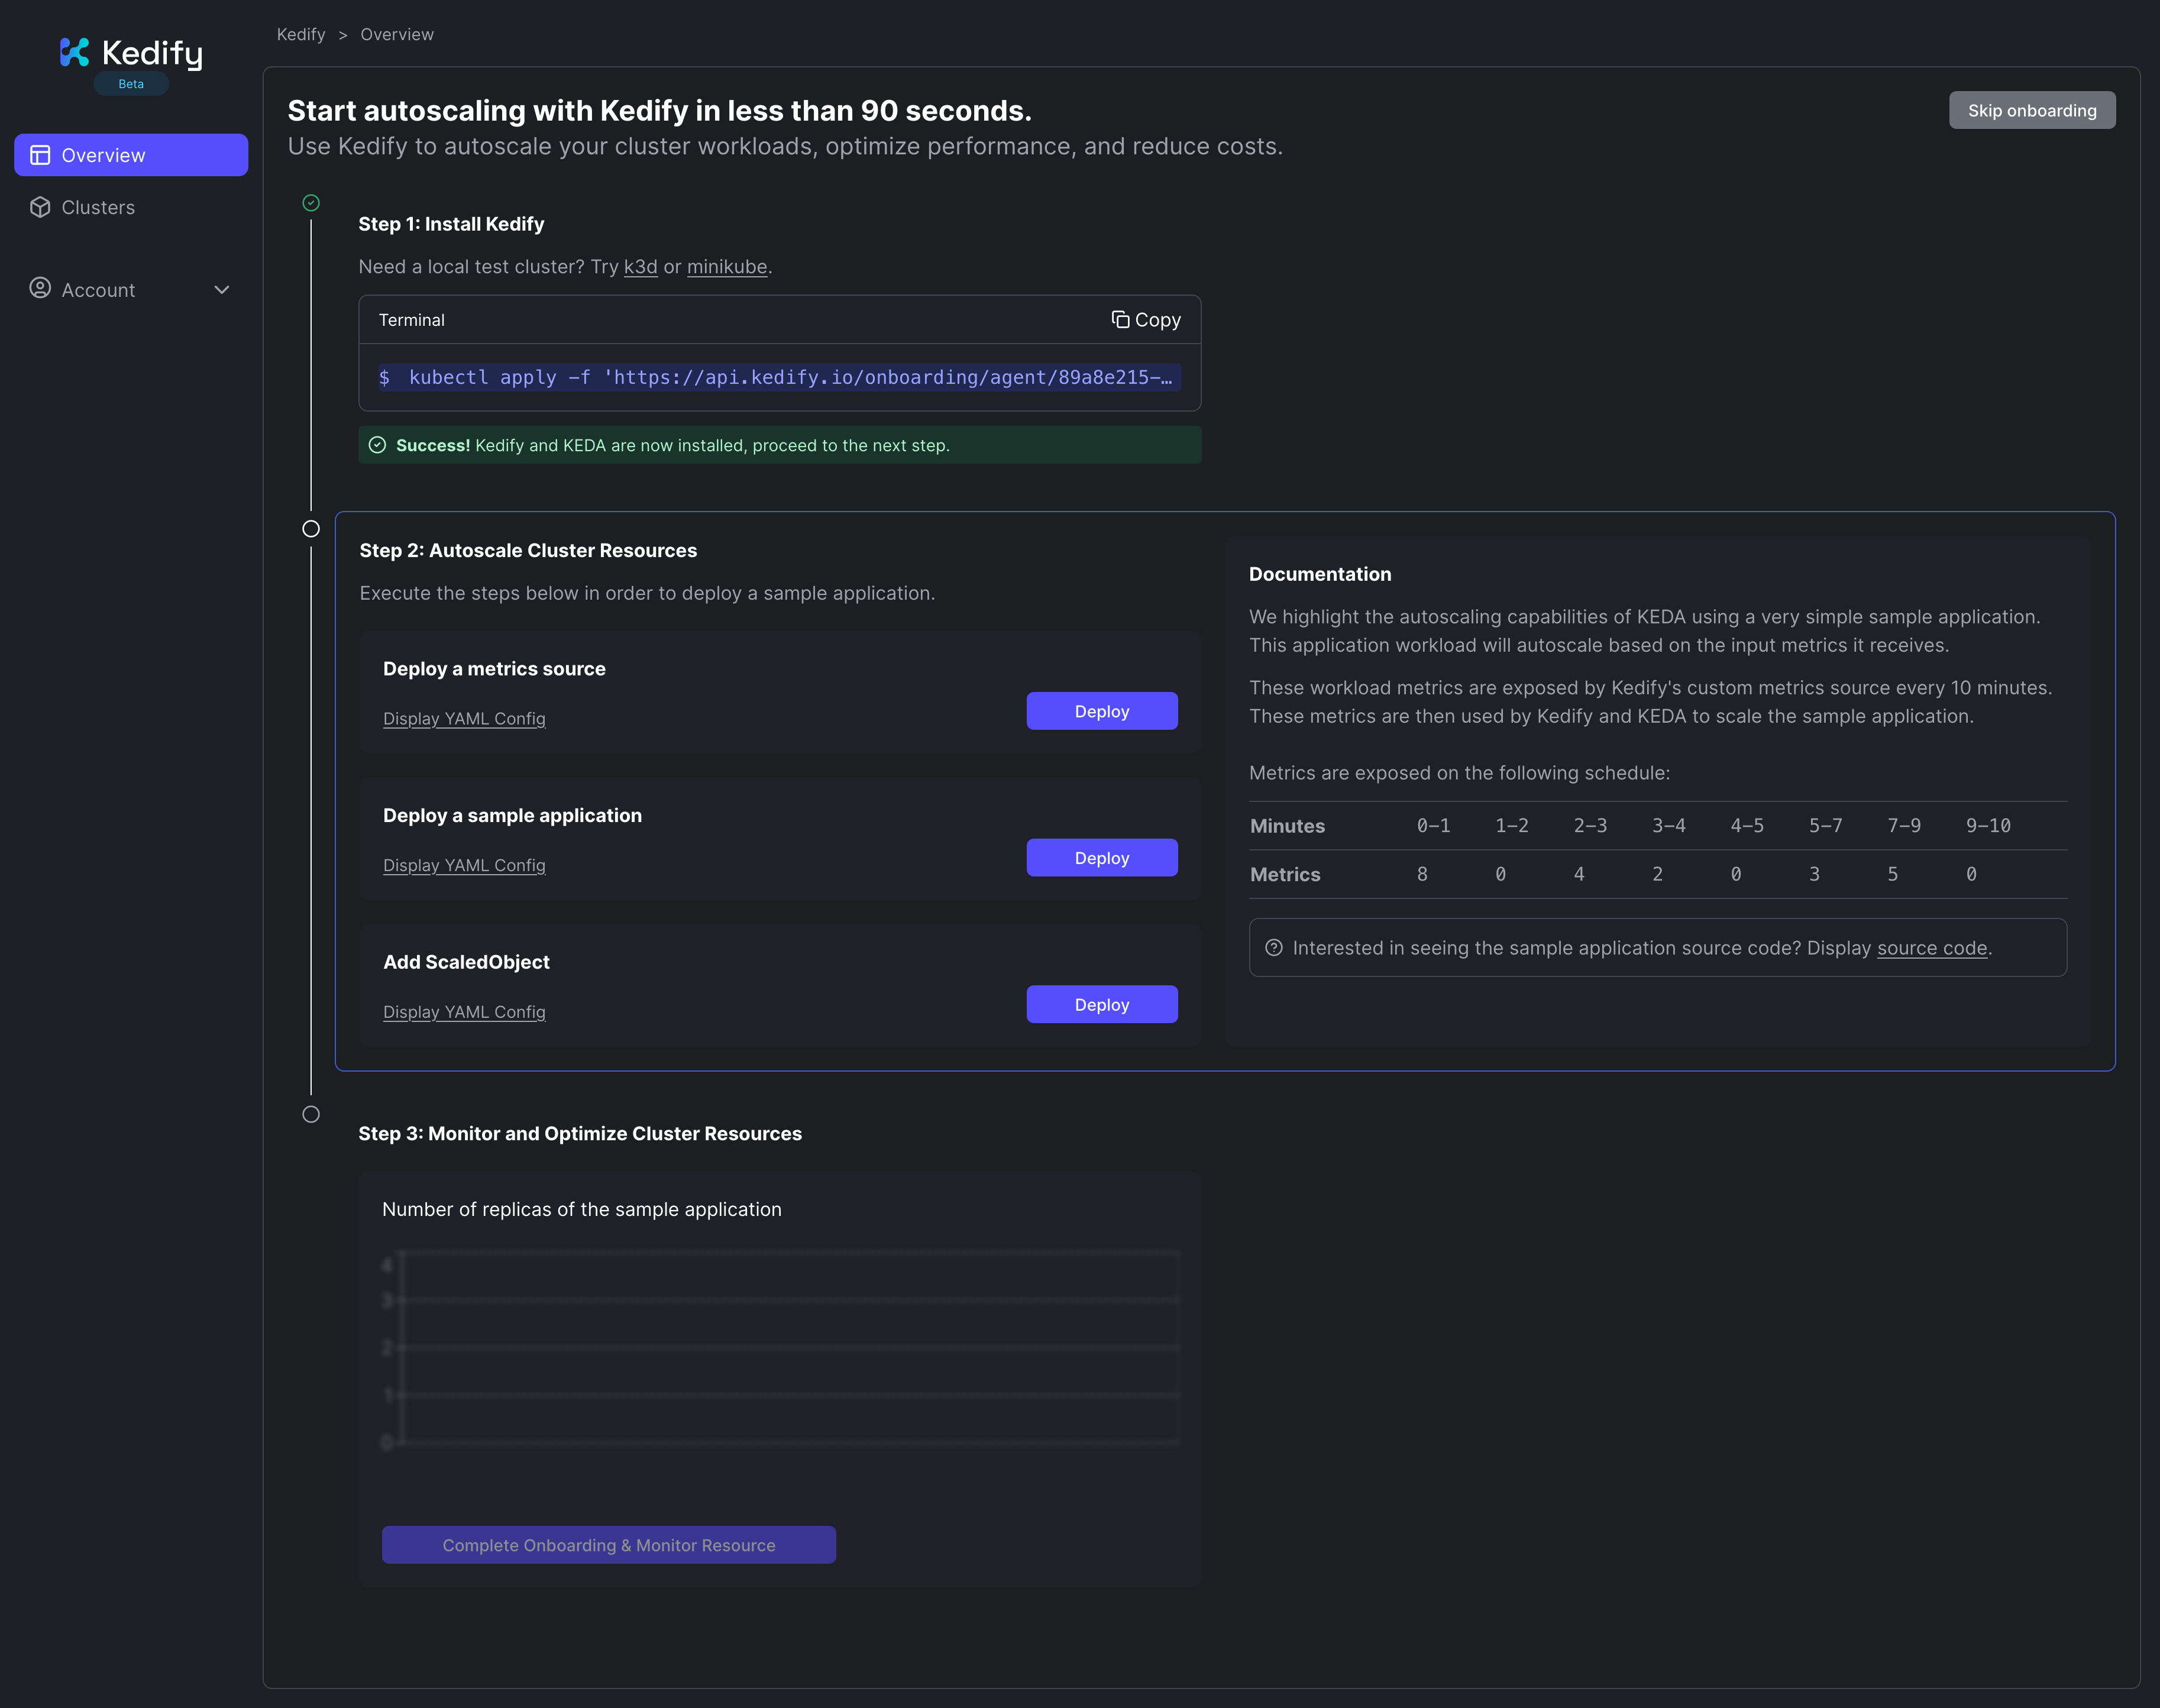Open the k3d link
2160x1708 pixels.
pyautogui.click(x=641, y=267)
